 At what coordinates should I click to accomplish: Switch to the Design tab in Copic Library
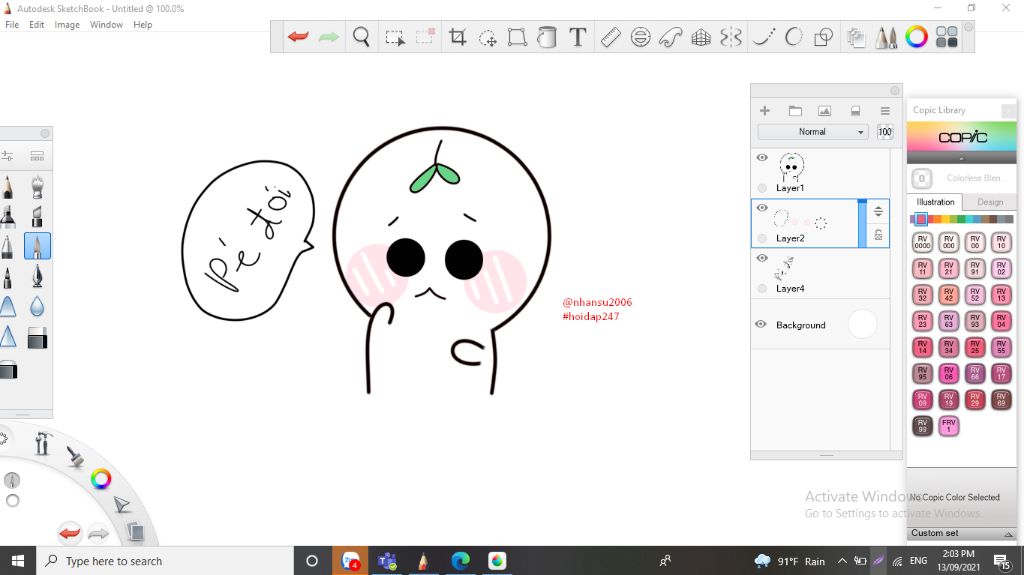(989, 202)
